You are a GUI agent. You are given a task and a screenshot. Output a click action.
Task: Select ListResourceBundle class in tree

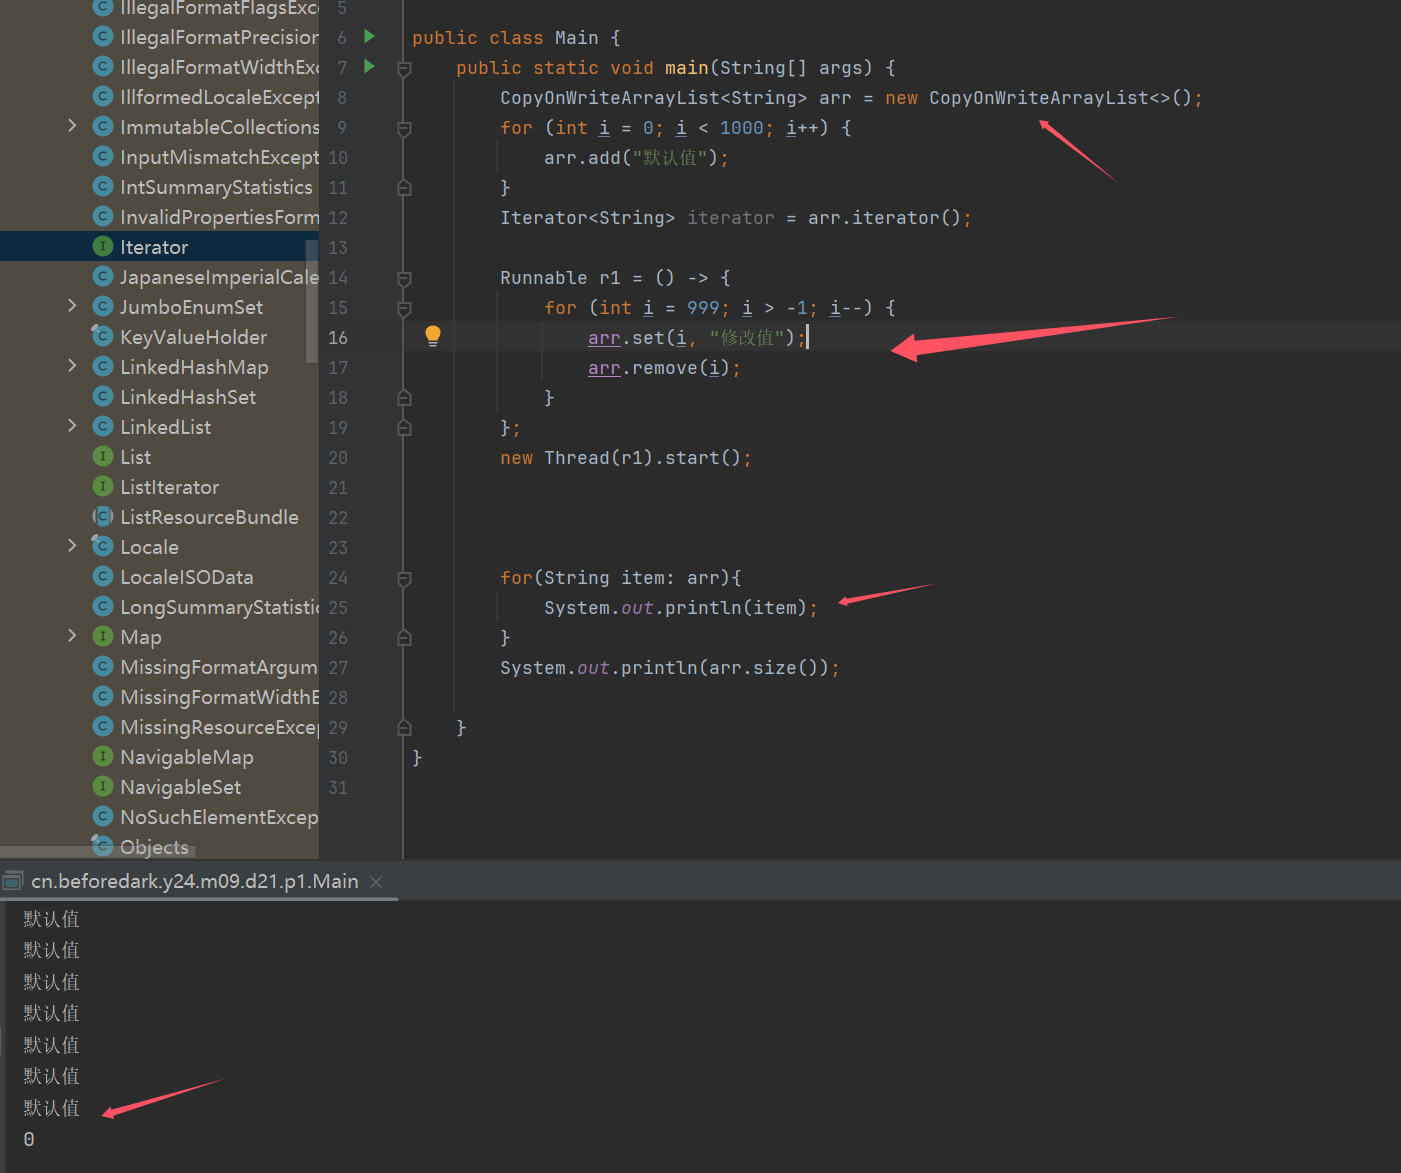pyautogui.click(x=209, y=517)
